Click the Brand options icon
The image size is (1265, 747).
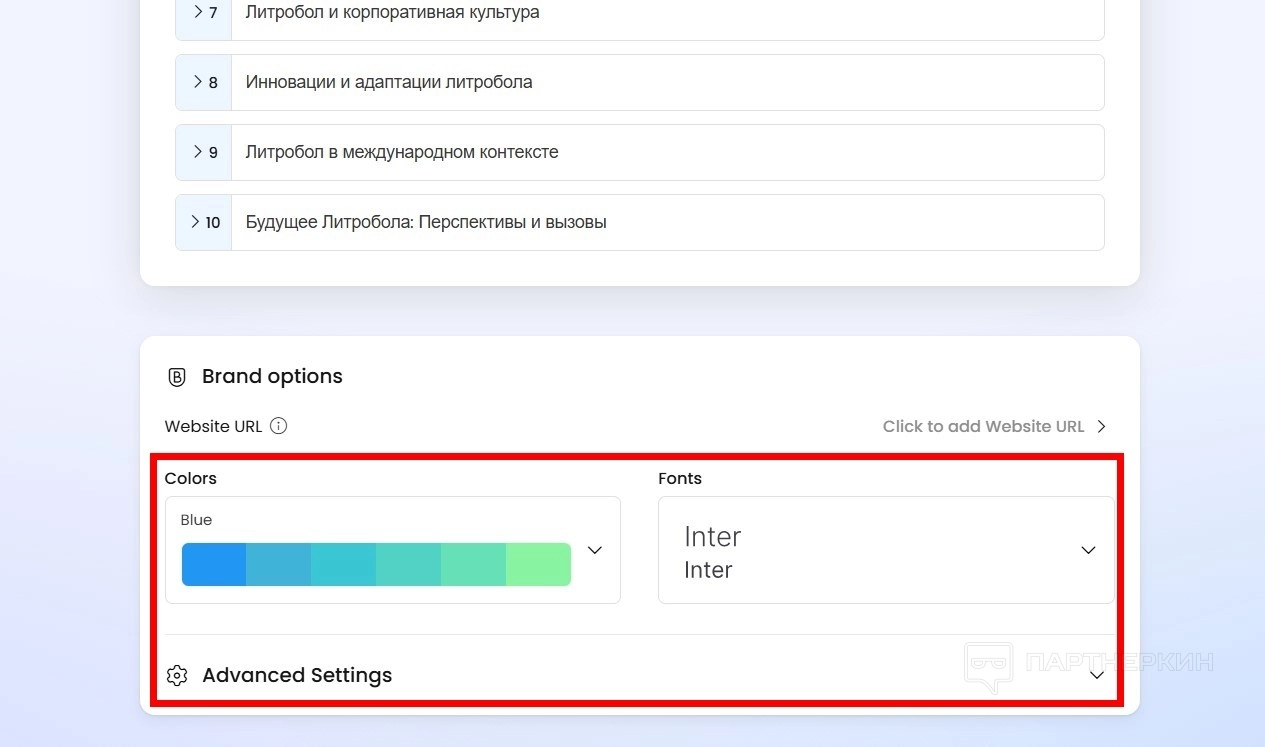tap(177, 377)
